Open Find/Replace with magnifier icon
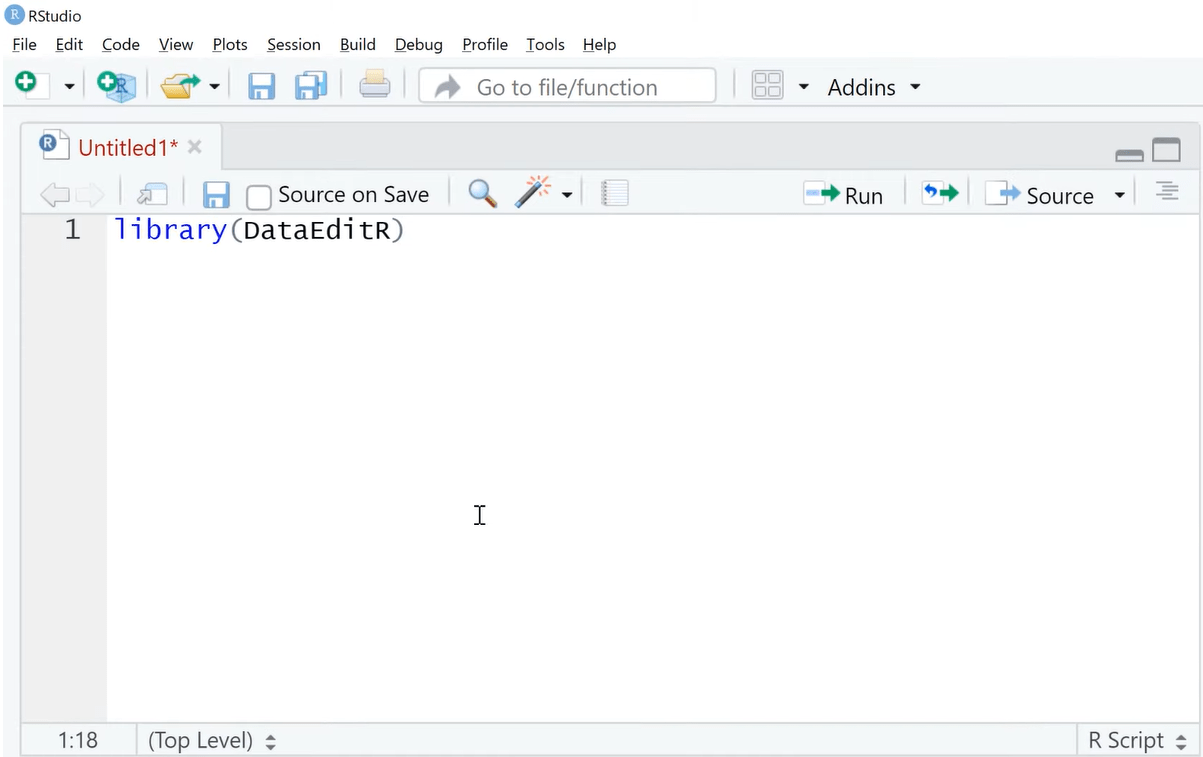 click(x=483, y=193)
